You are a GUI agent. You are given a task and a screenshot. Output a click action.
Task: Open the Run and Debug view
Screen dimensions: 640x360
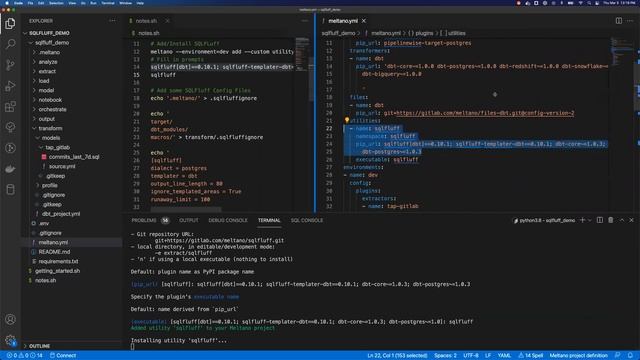tap(10, 86)
